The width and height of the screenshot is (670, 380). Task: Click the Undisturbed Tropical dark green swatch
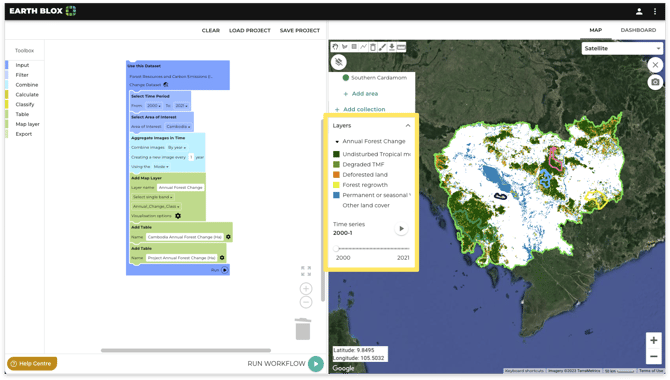pos(336,154)
